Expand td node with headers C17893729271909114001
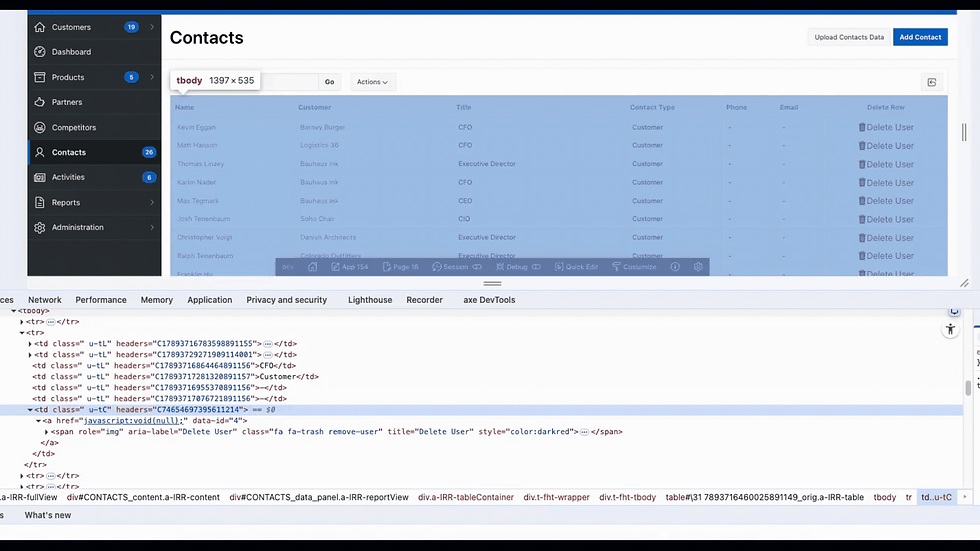 [30, 355]
